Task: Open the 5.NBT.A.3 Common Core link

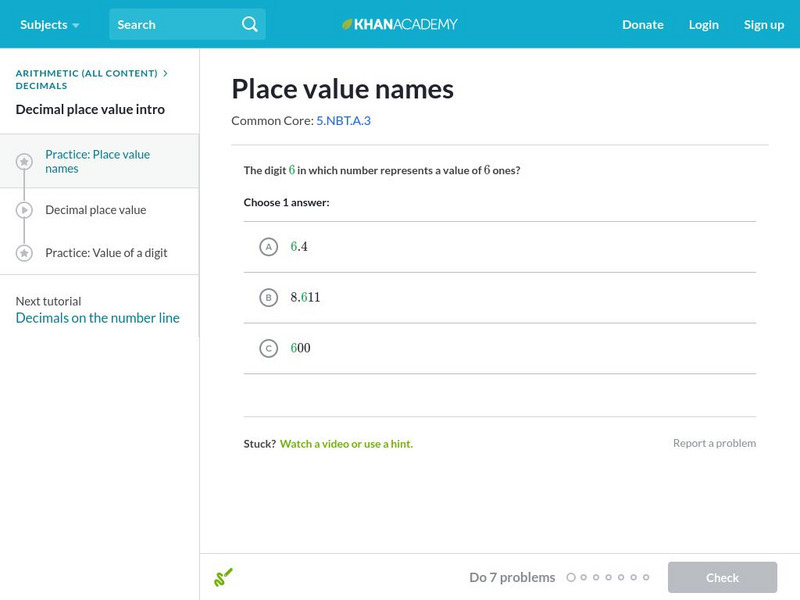Action: (343, 120)
